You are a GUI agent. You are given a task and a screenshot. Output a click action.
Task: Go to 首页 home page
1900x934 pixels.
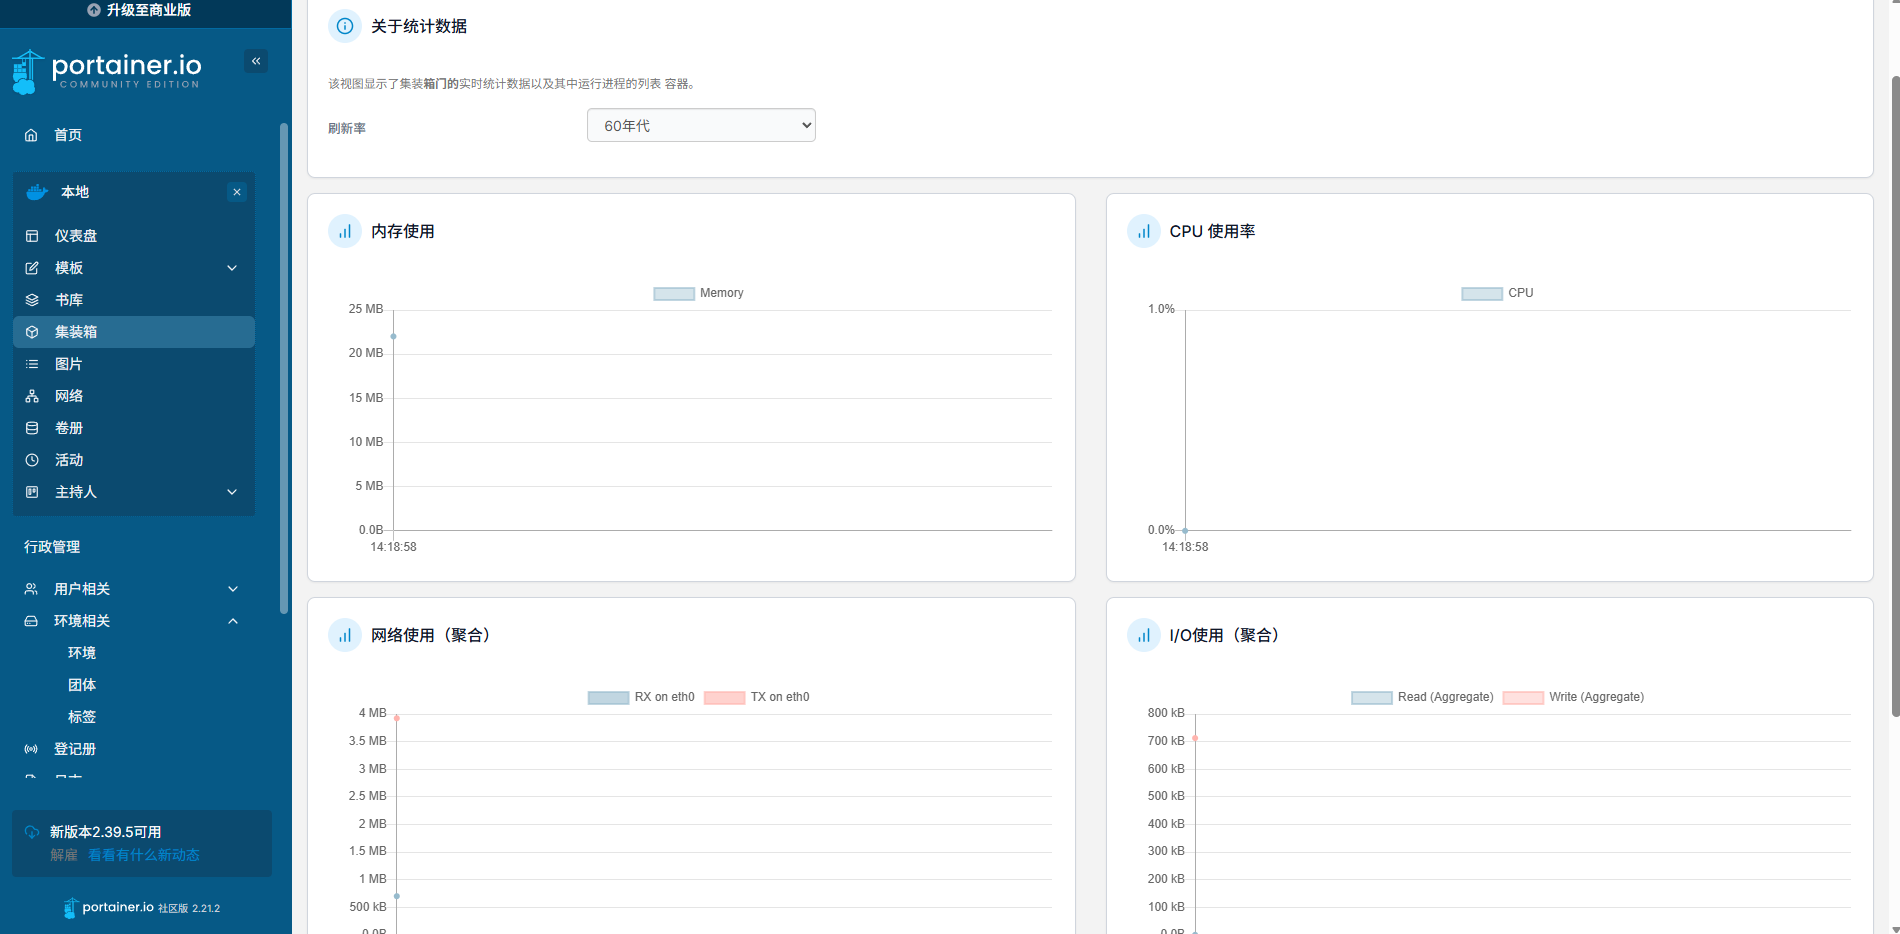click(x=68, y=135)
